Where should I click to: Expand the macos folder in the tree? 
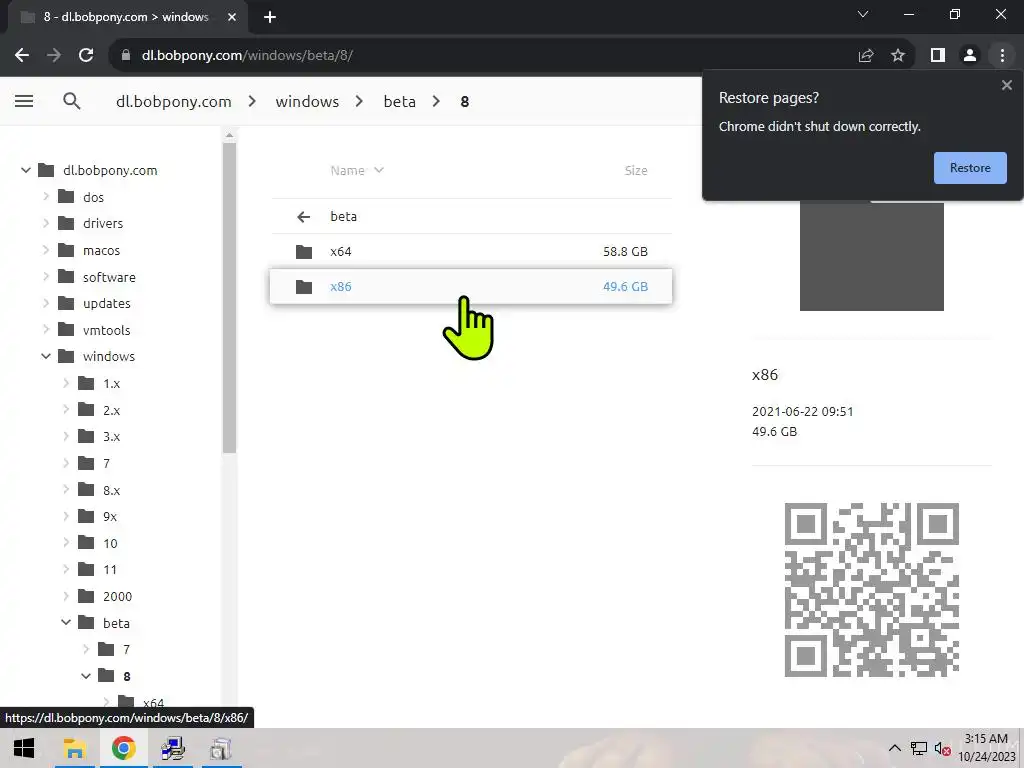(46, 249)
